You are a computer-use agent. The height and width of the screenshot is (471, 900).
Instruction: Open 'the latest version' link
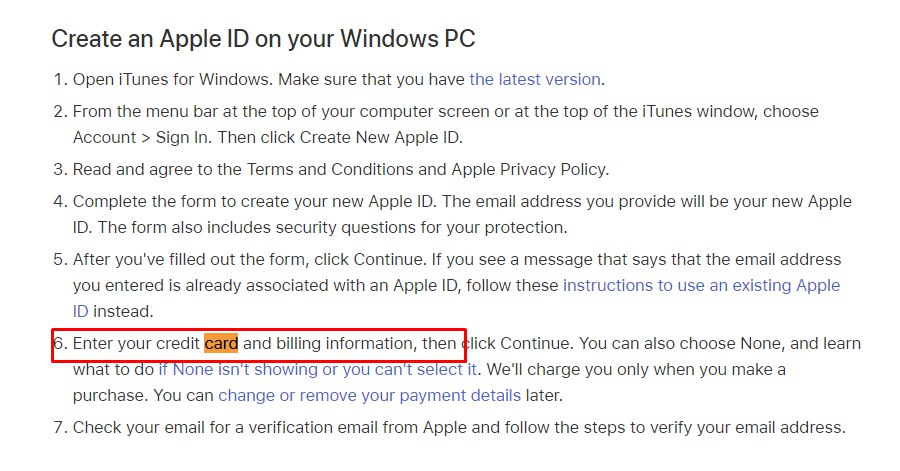tap(535, 79)
